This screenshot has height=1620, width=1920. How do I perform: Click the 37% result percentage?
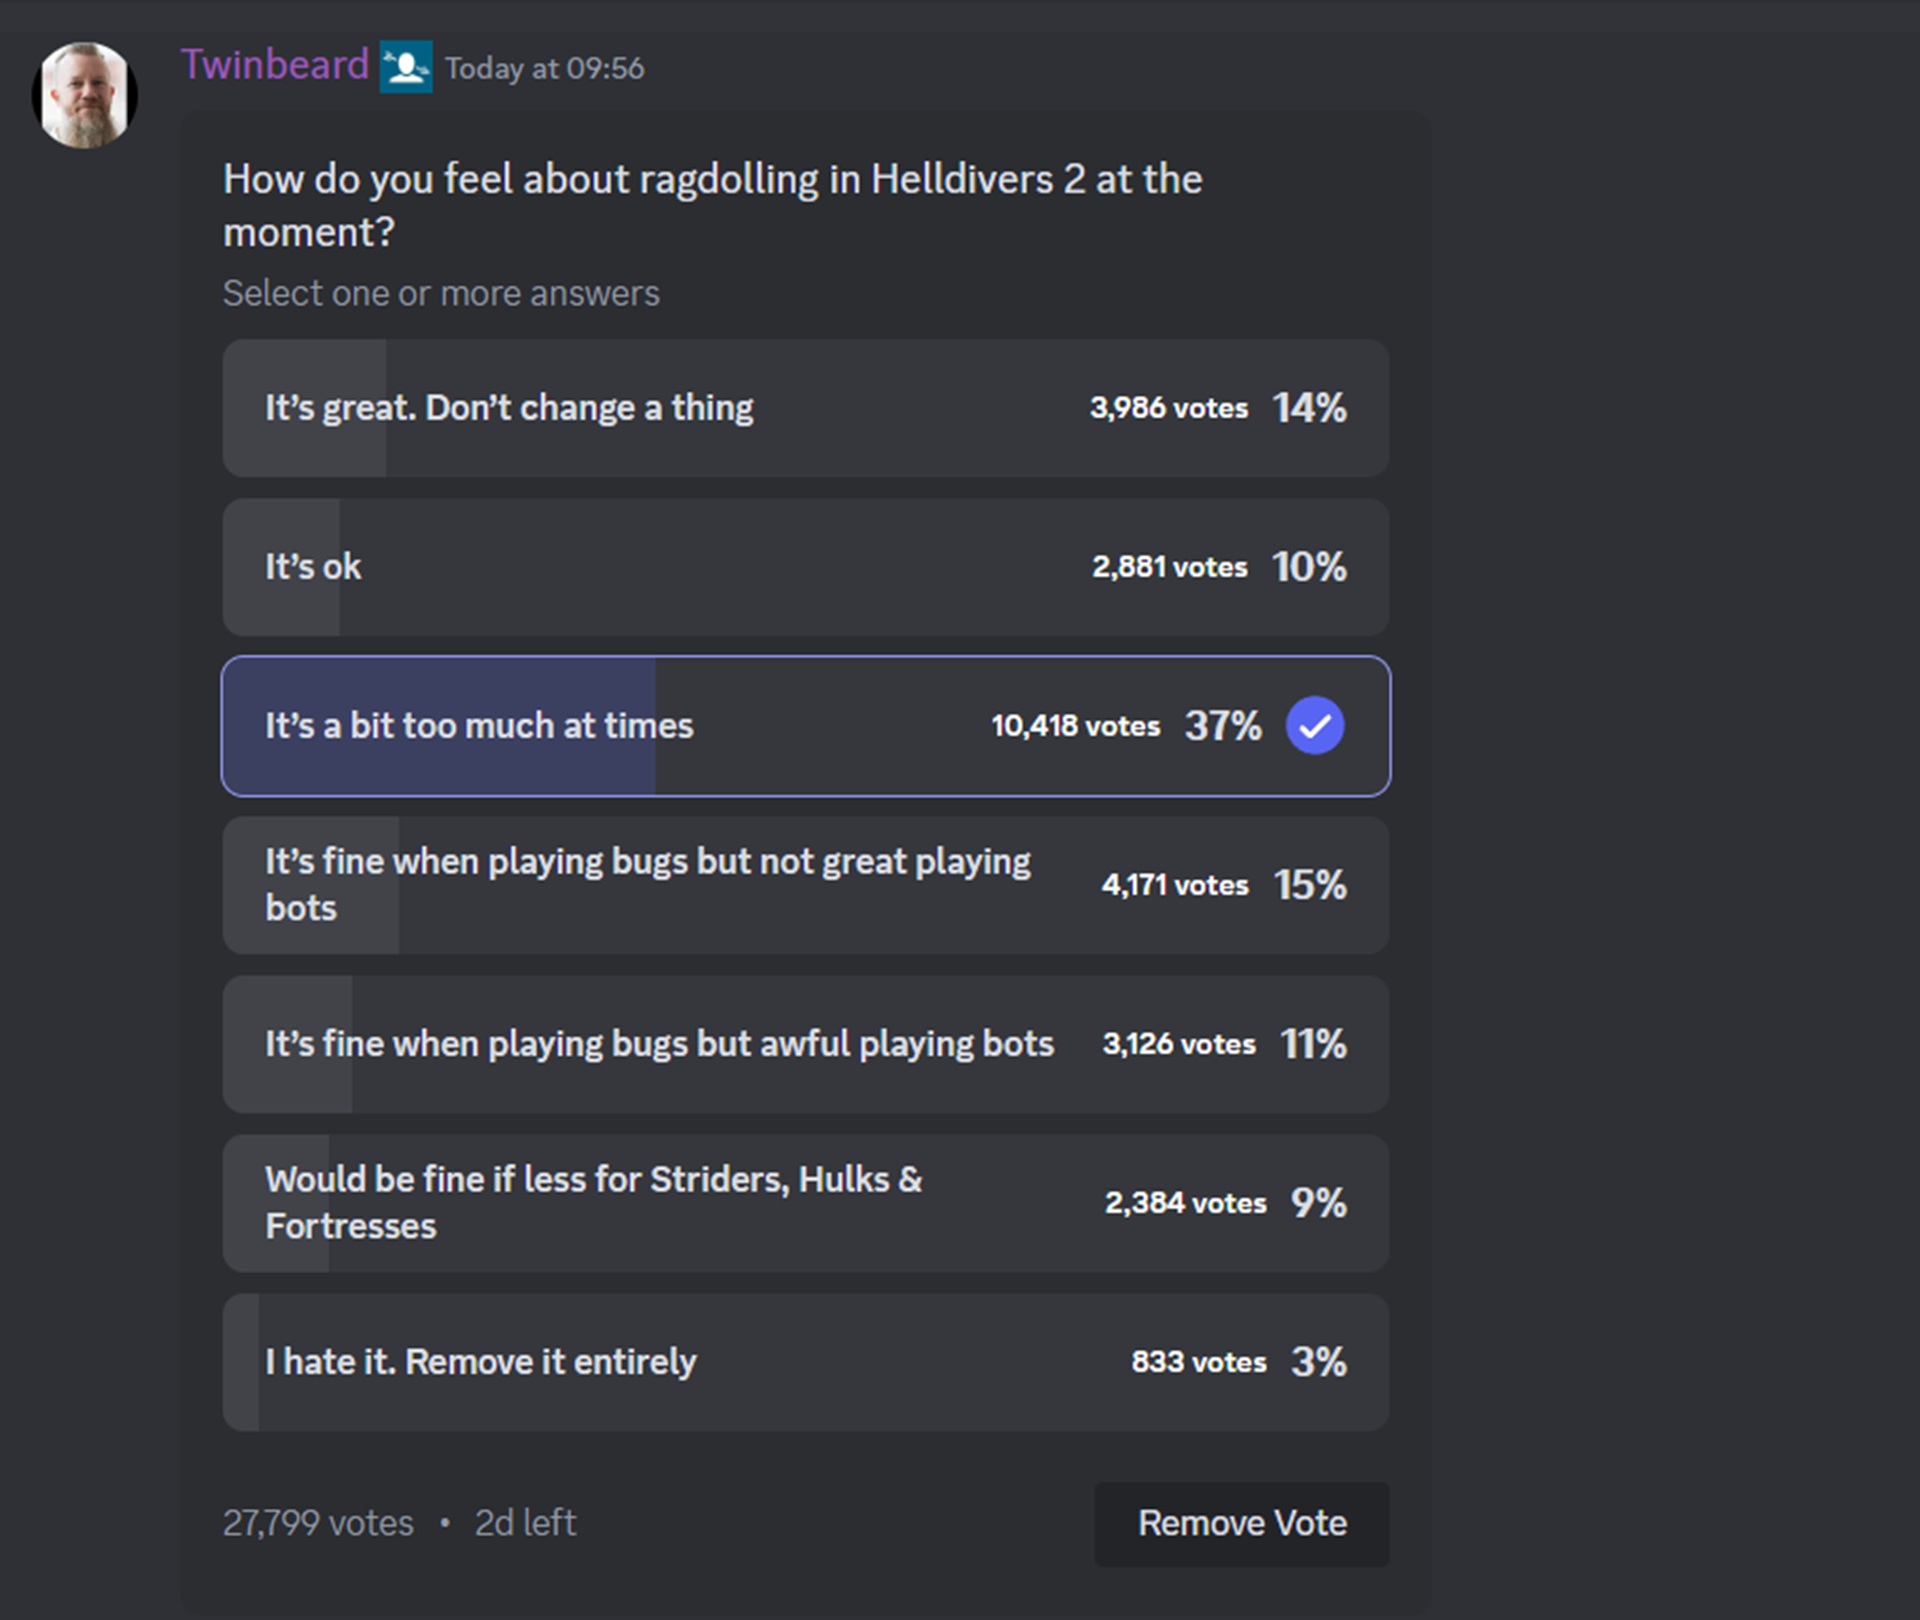pos(1223,726)
